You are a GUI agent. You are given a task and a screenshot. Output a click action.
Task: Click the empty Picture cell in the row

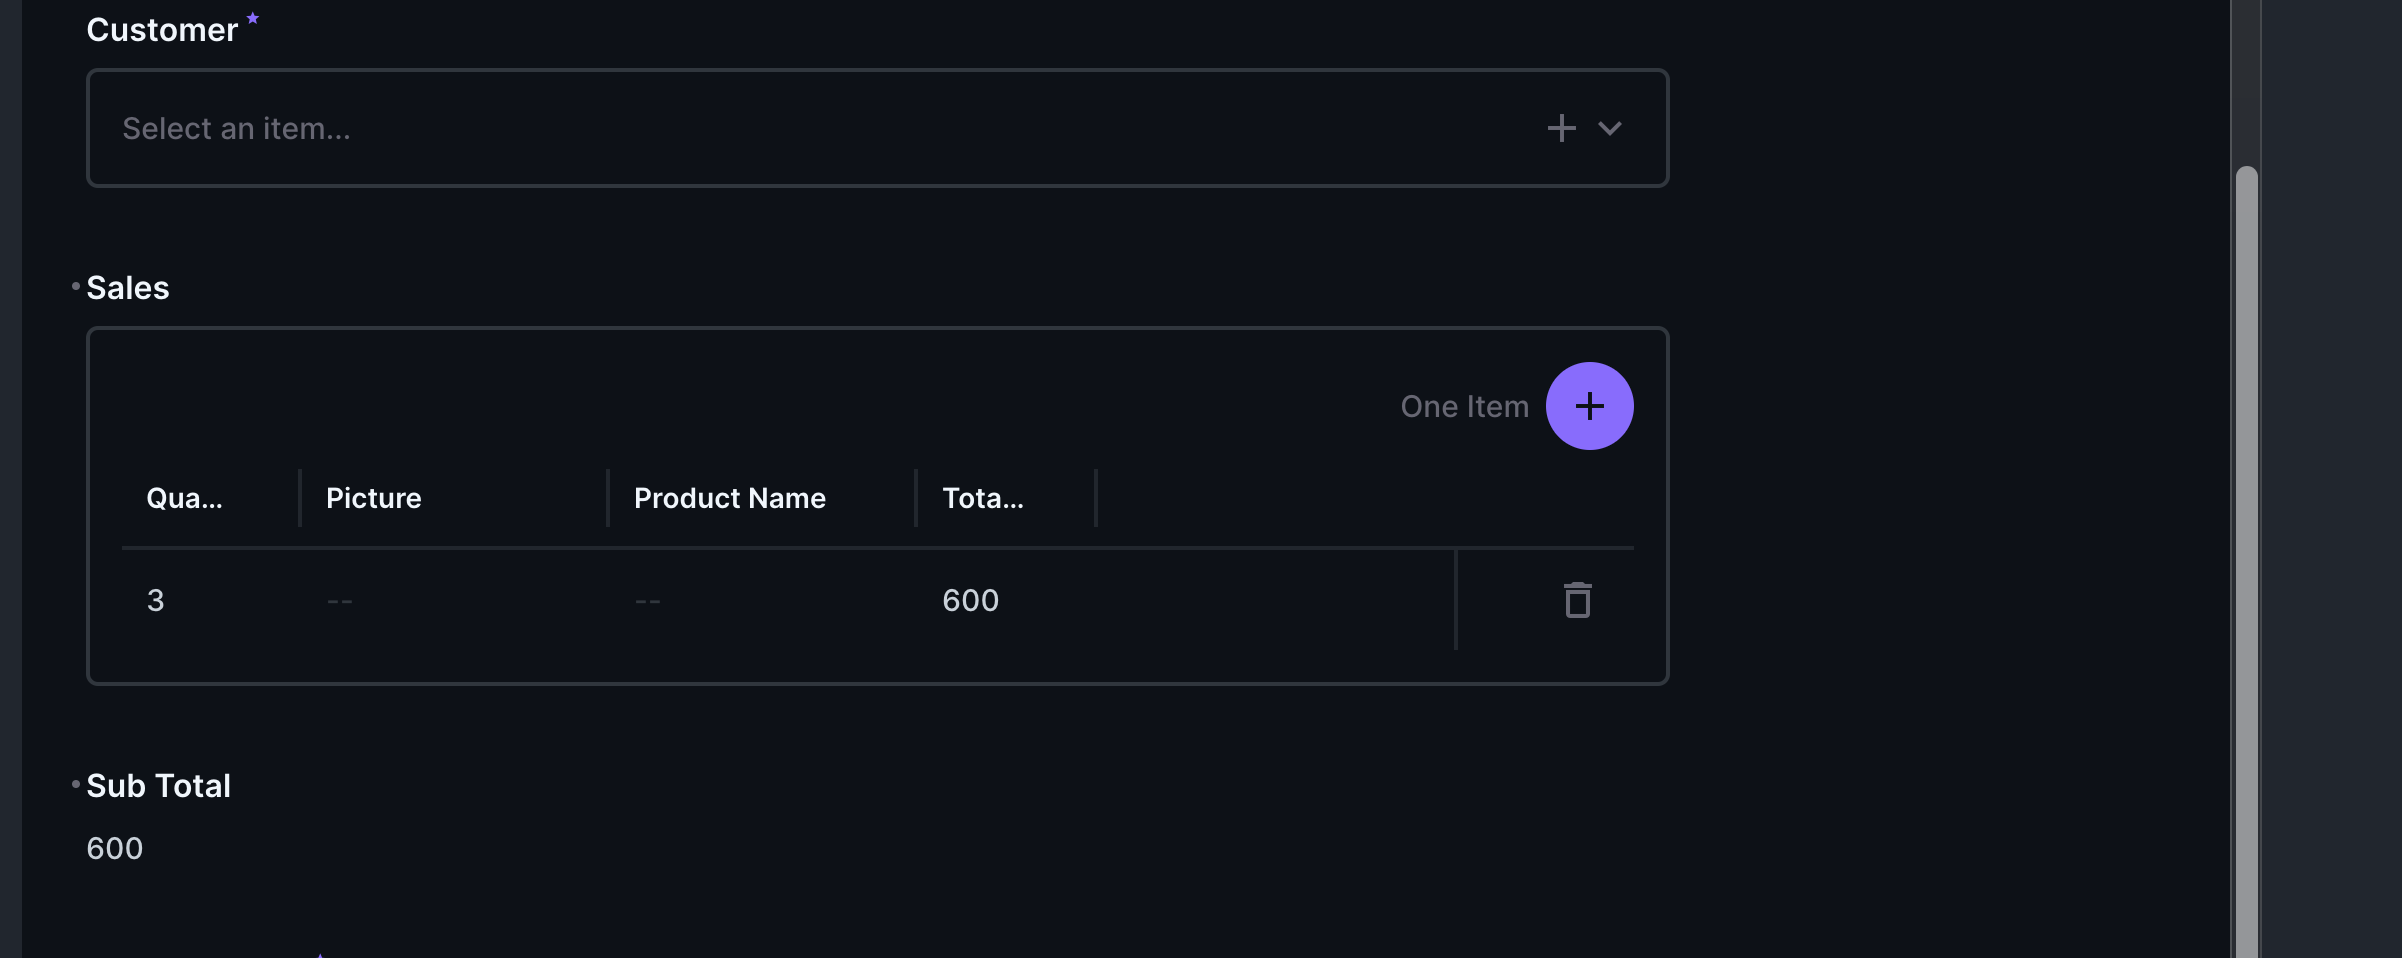(x=339, y=600)
